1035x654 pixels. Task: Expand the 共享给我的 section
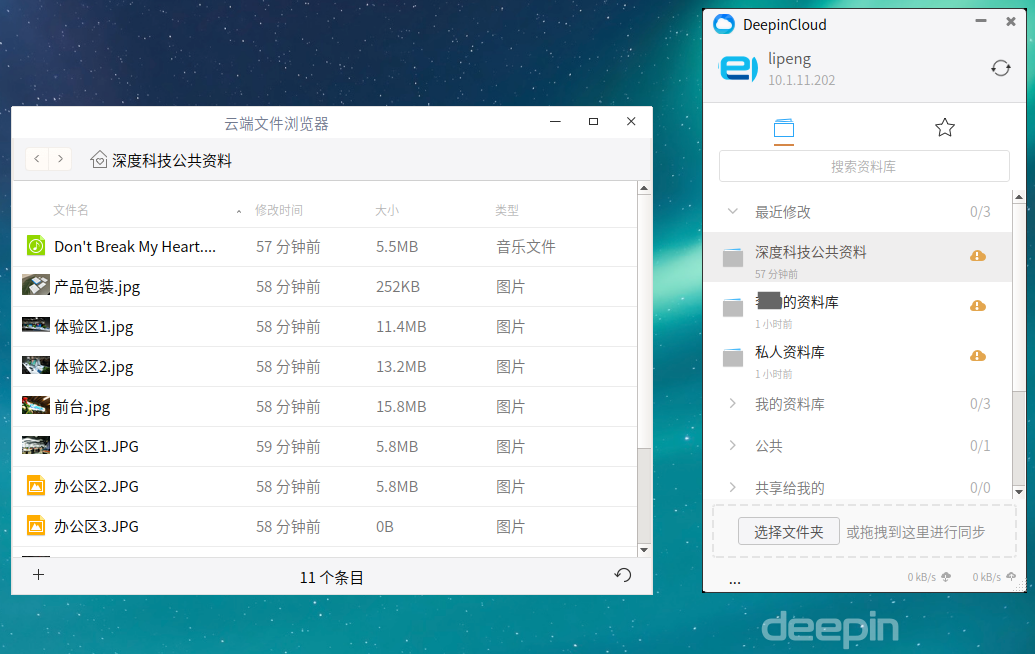coord(732,488)
